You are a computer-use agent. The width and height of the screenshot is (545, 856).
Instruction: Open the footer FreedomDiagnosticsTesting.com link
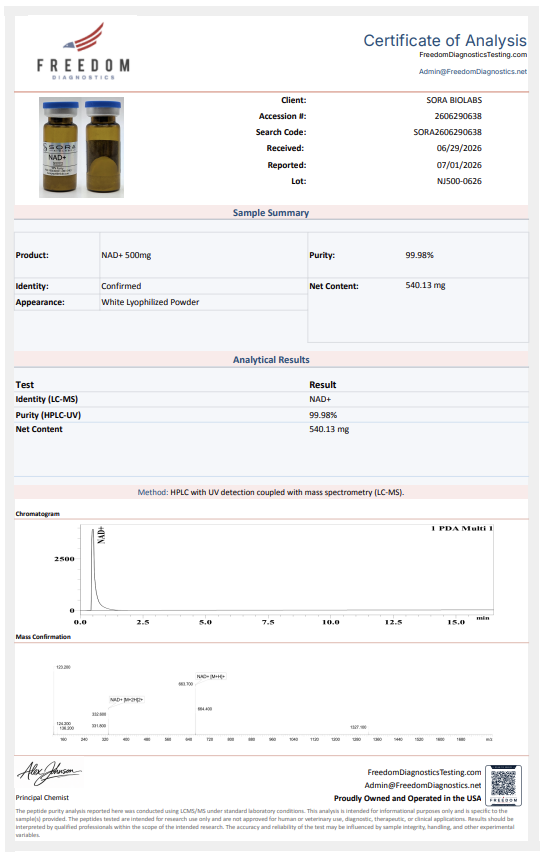click(x=424, y=772)
